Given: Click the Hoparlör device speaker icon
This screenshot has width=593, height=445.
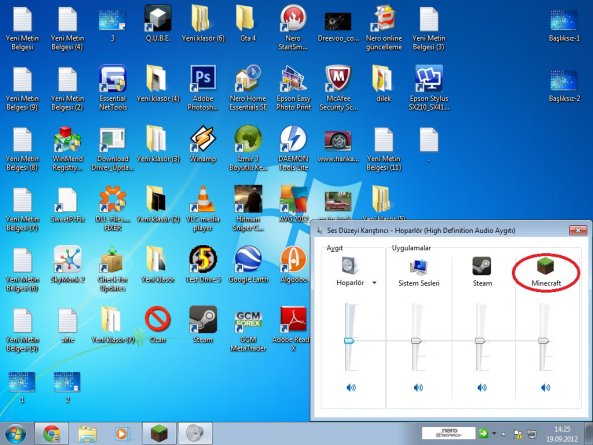Looking at the screenshot, I should [350, 265].
